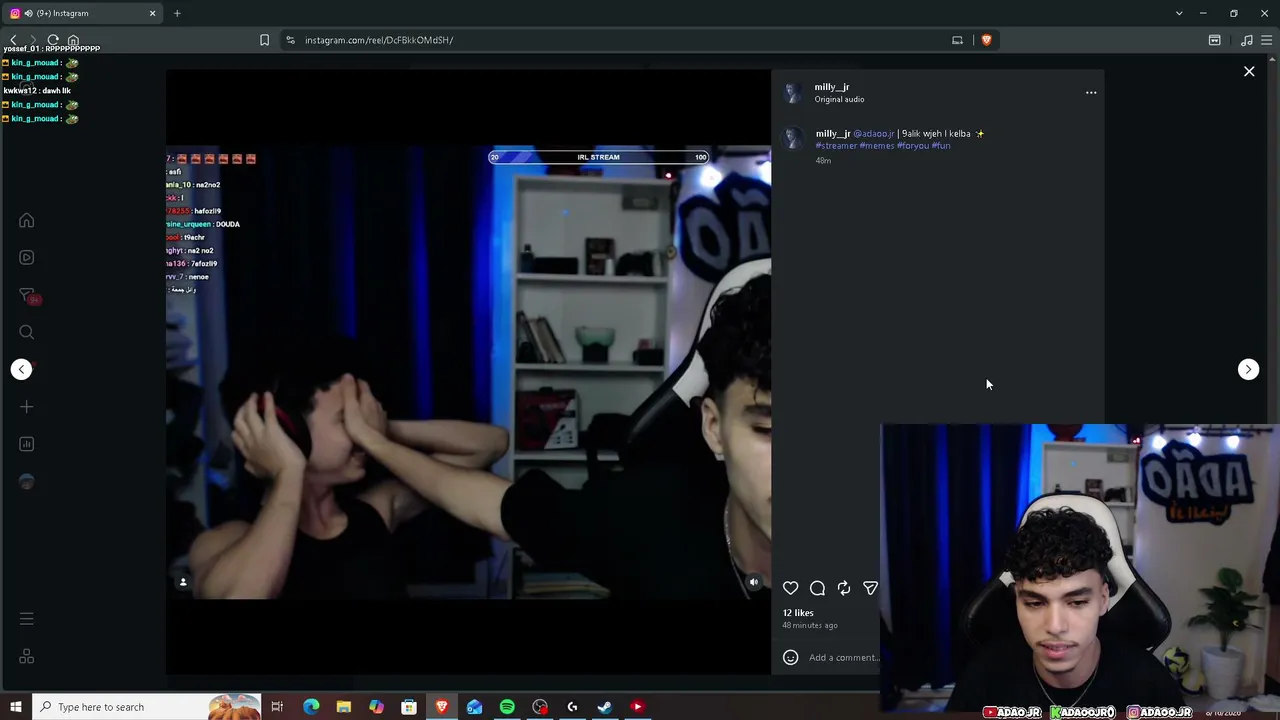This screenshot has height=720, width=1280.
Task: Open the #streamer hashtag
Action: [836, 146]
